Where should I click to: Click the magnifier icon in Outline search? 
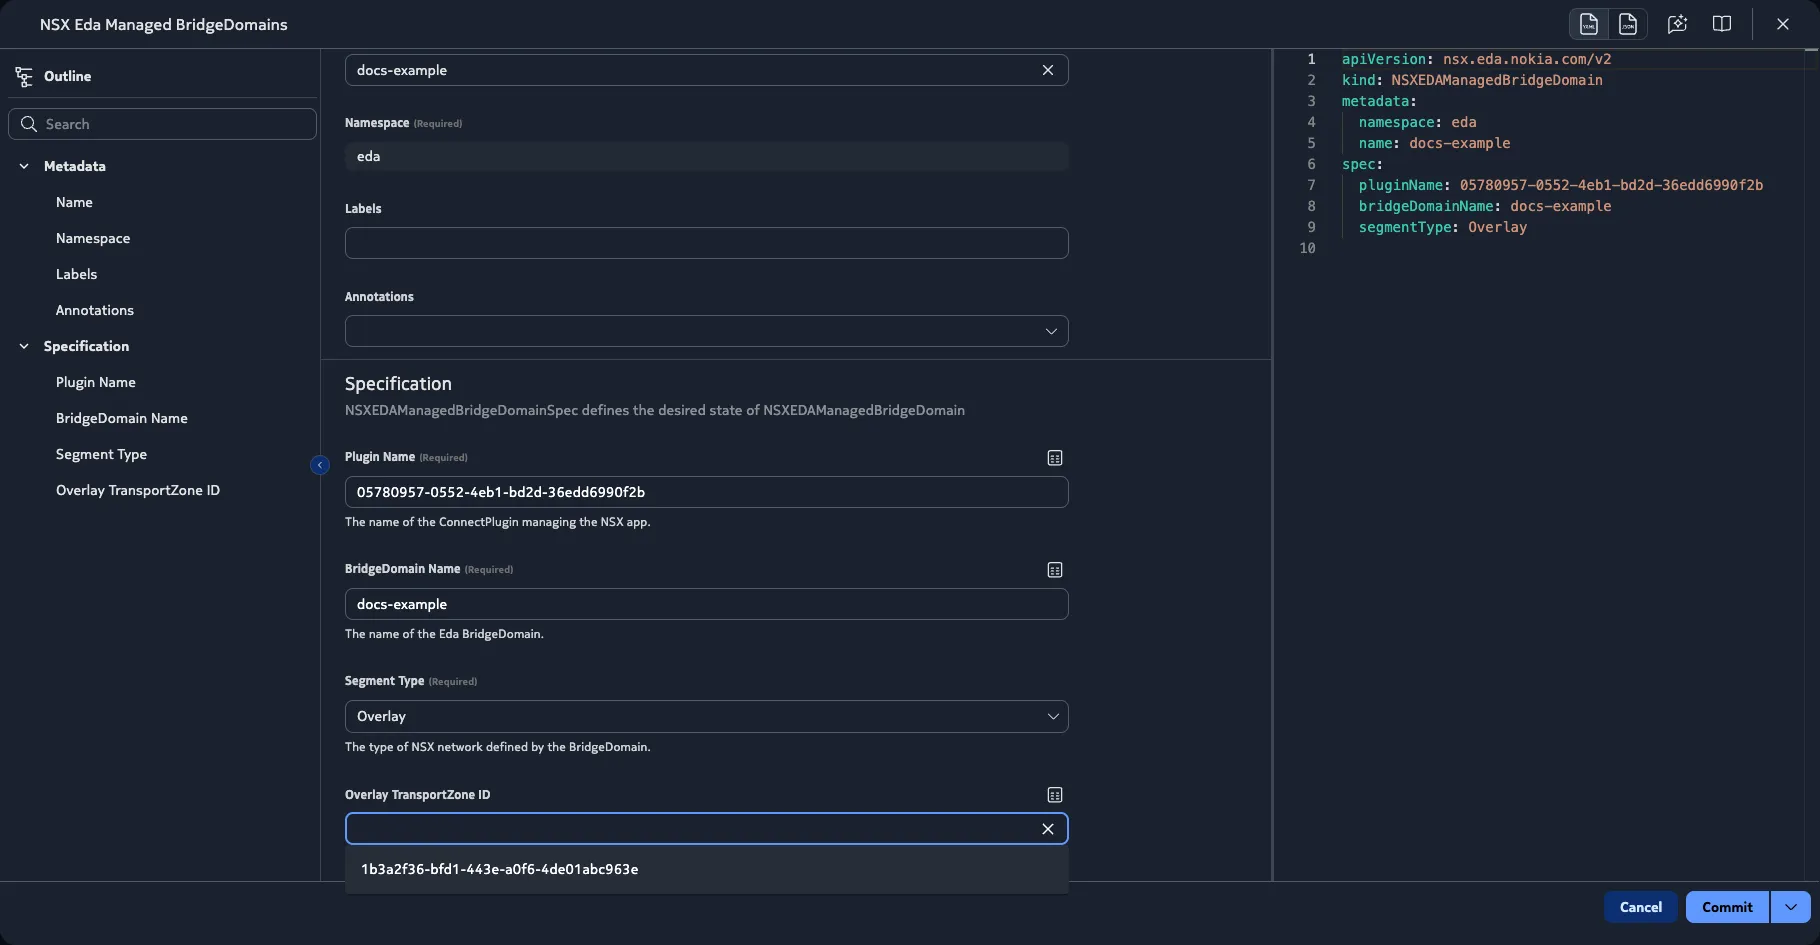click(29, 124)
